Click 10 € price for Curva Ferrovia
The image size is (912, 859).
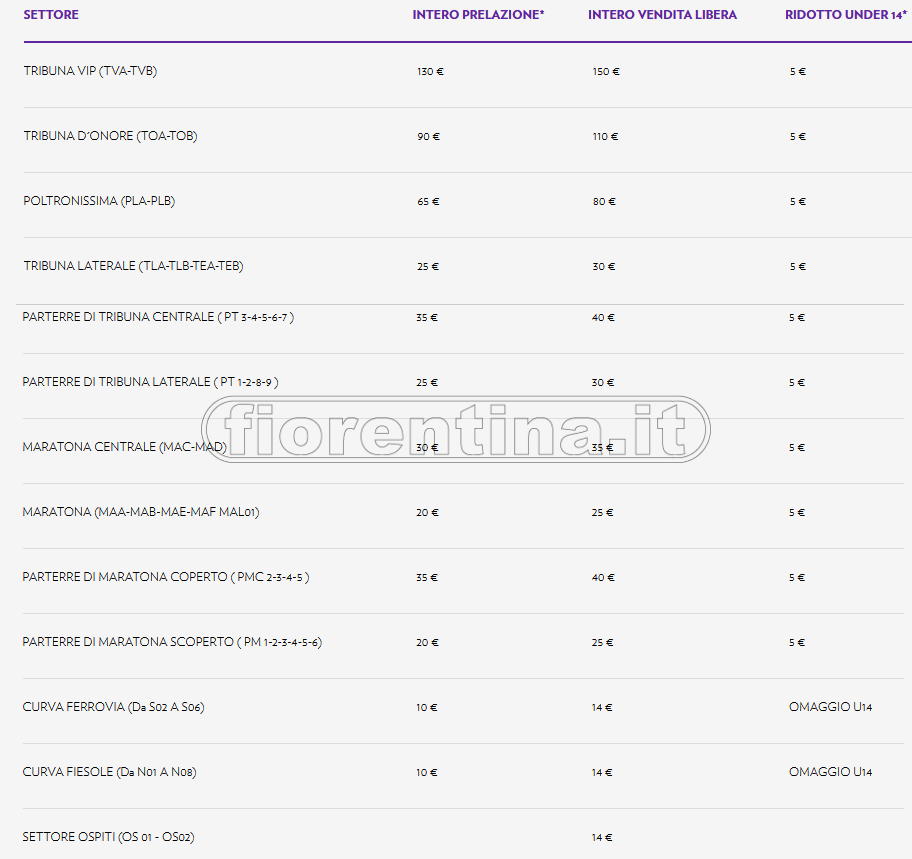(x=427, y=708)
